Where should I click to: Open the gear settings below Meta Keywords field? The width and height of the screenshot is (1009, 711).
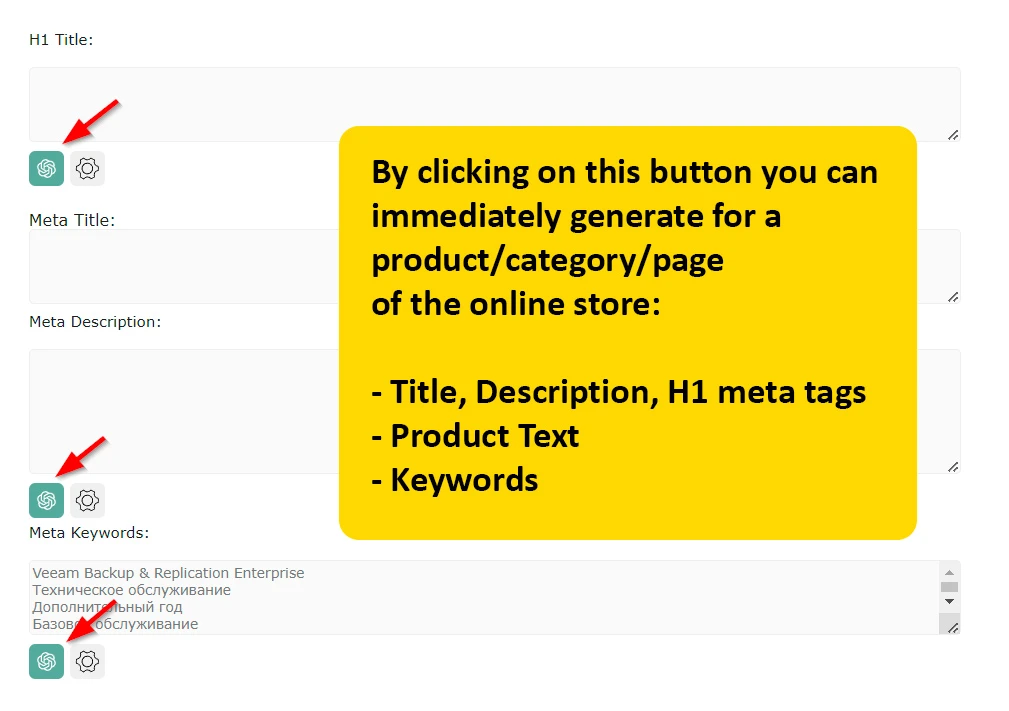pos(88,661)
